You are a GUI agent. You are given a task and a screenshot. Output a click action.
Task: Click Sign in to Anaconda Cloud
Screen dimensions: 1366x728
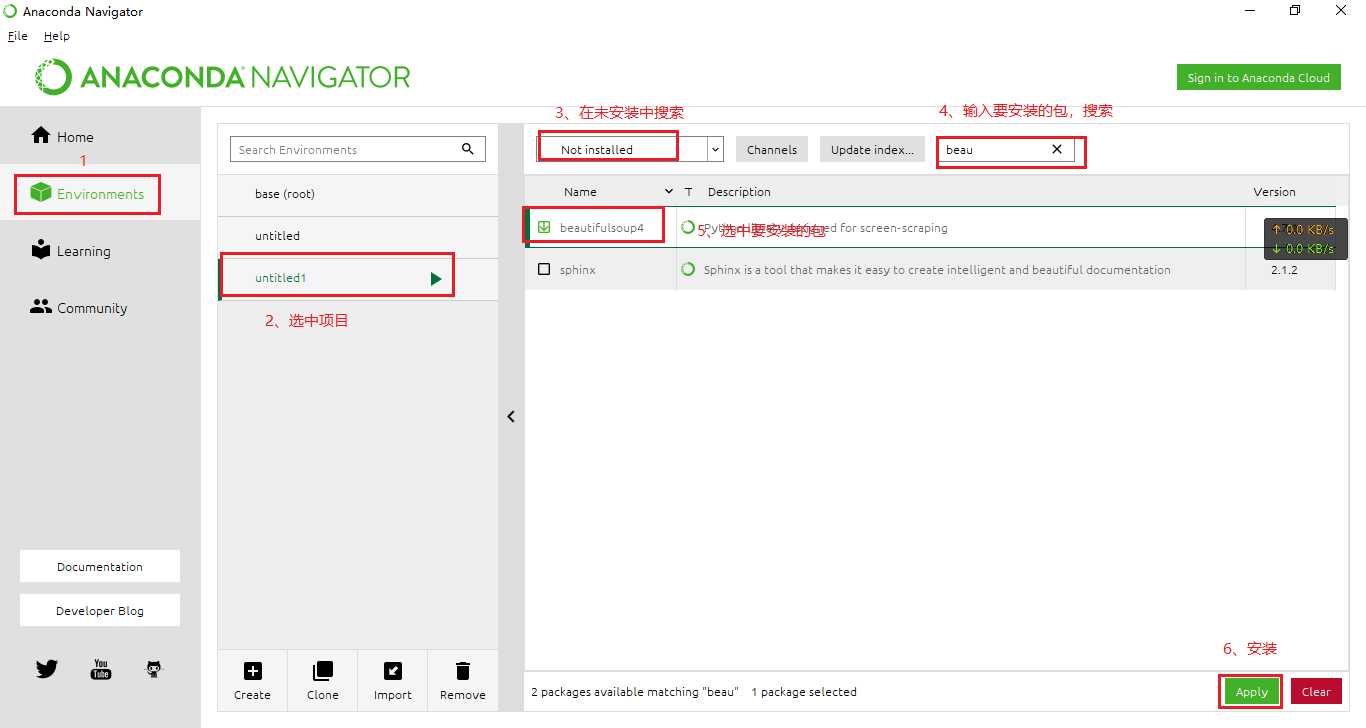coord(1258,78)
